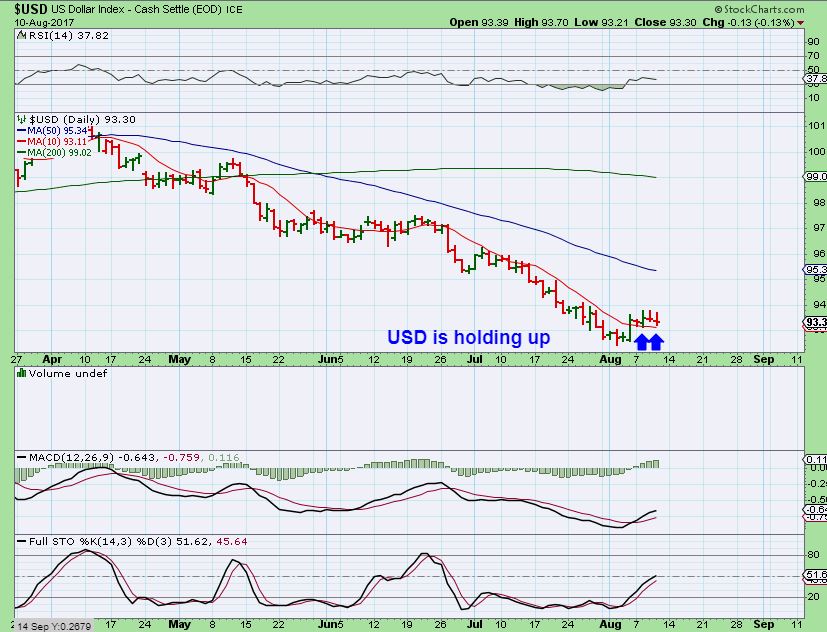The height and width of the screenshot is (632, 827).
Task: Click the Jul label on the date axis
Action: pyautogui.click(x=474, y=357)
